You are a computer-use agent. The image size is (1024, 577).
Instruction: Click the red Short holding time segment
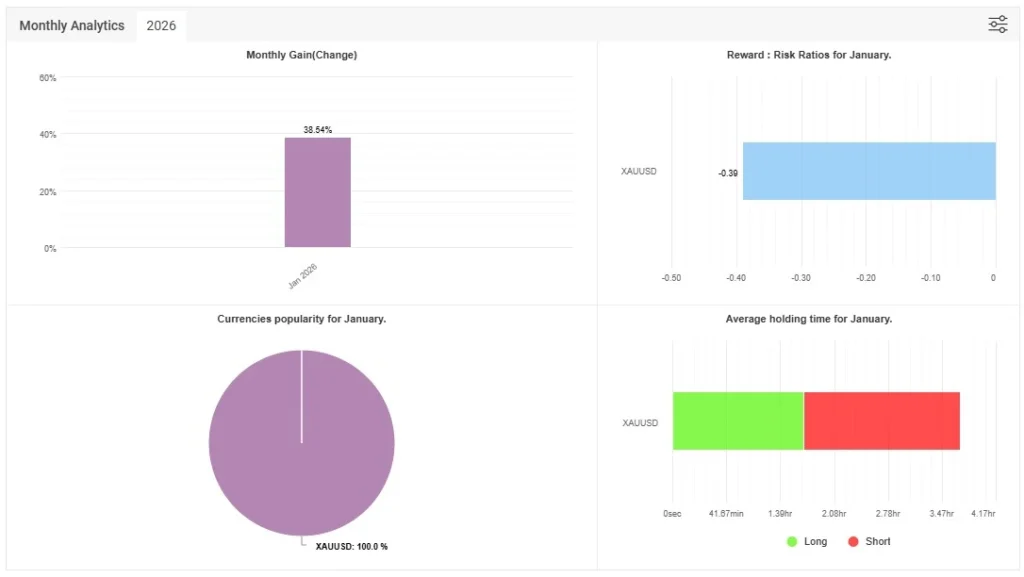[x=881, y=421]
